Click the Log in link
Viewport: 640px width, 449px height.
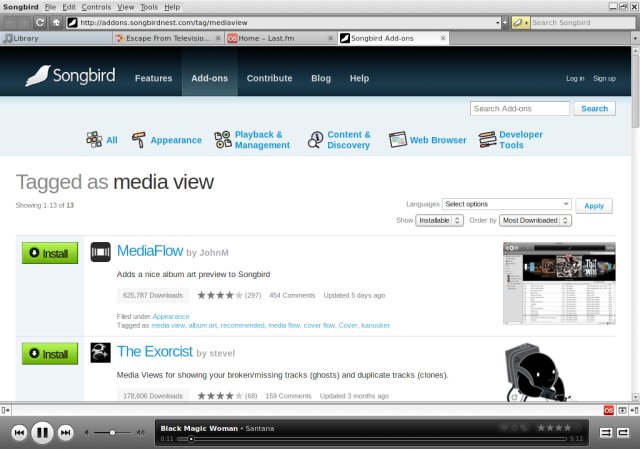coord(575,78)
